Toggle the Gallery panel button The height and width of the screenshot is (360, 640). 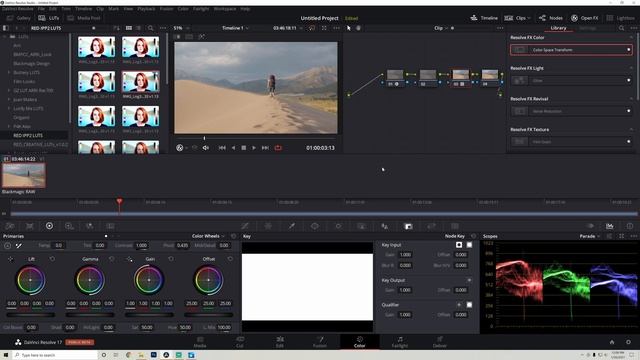click(x=19, y=18)
